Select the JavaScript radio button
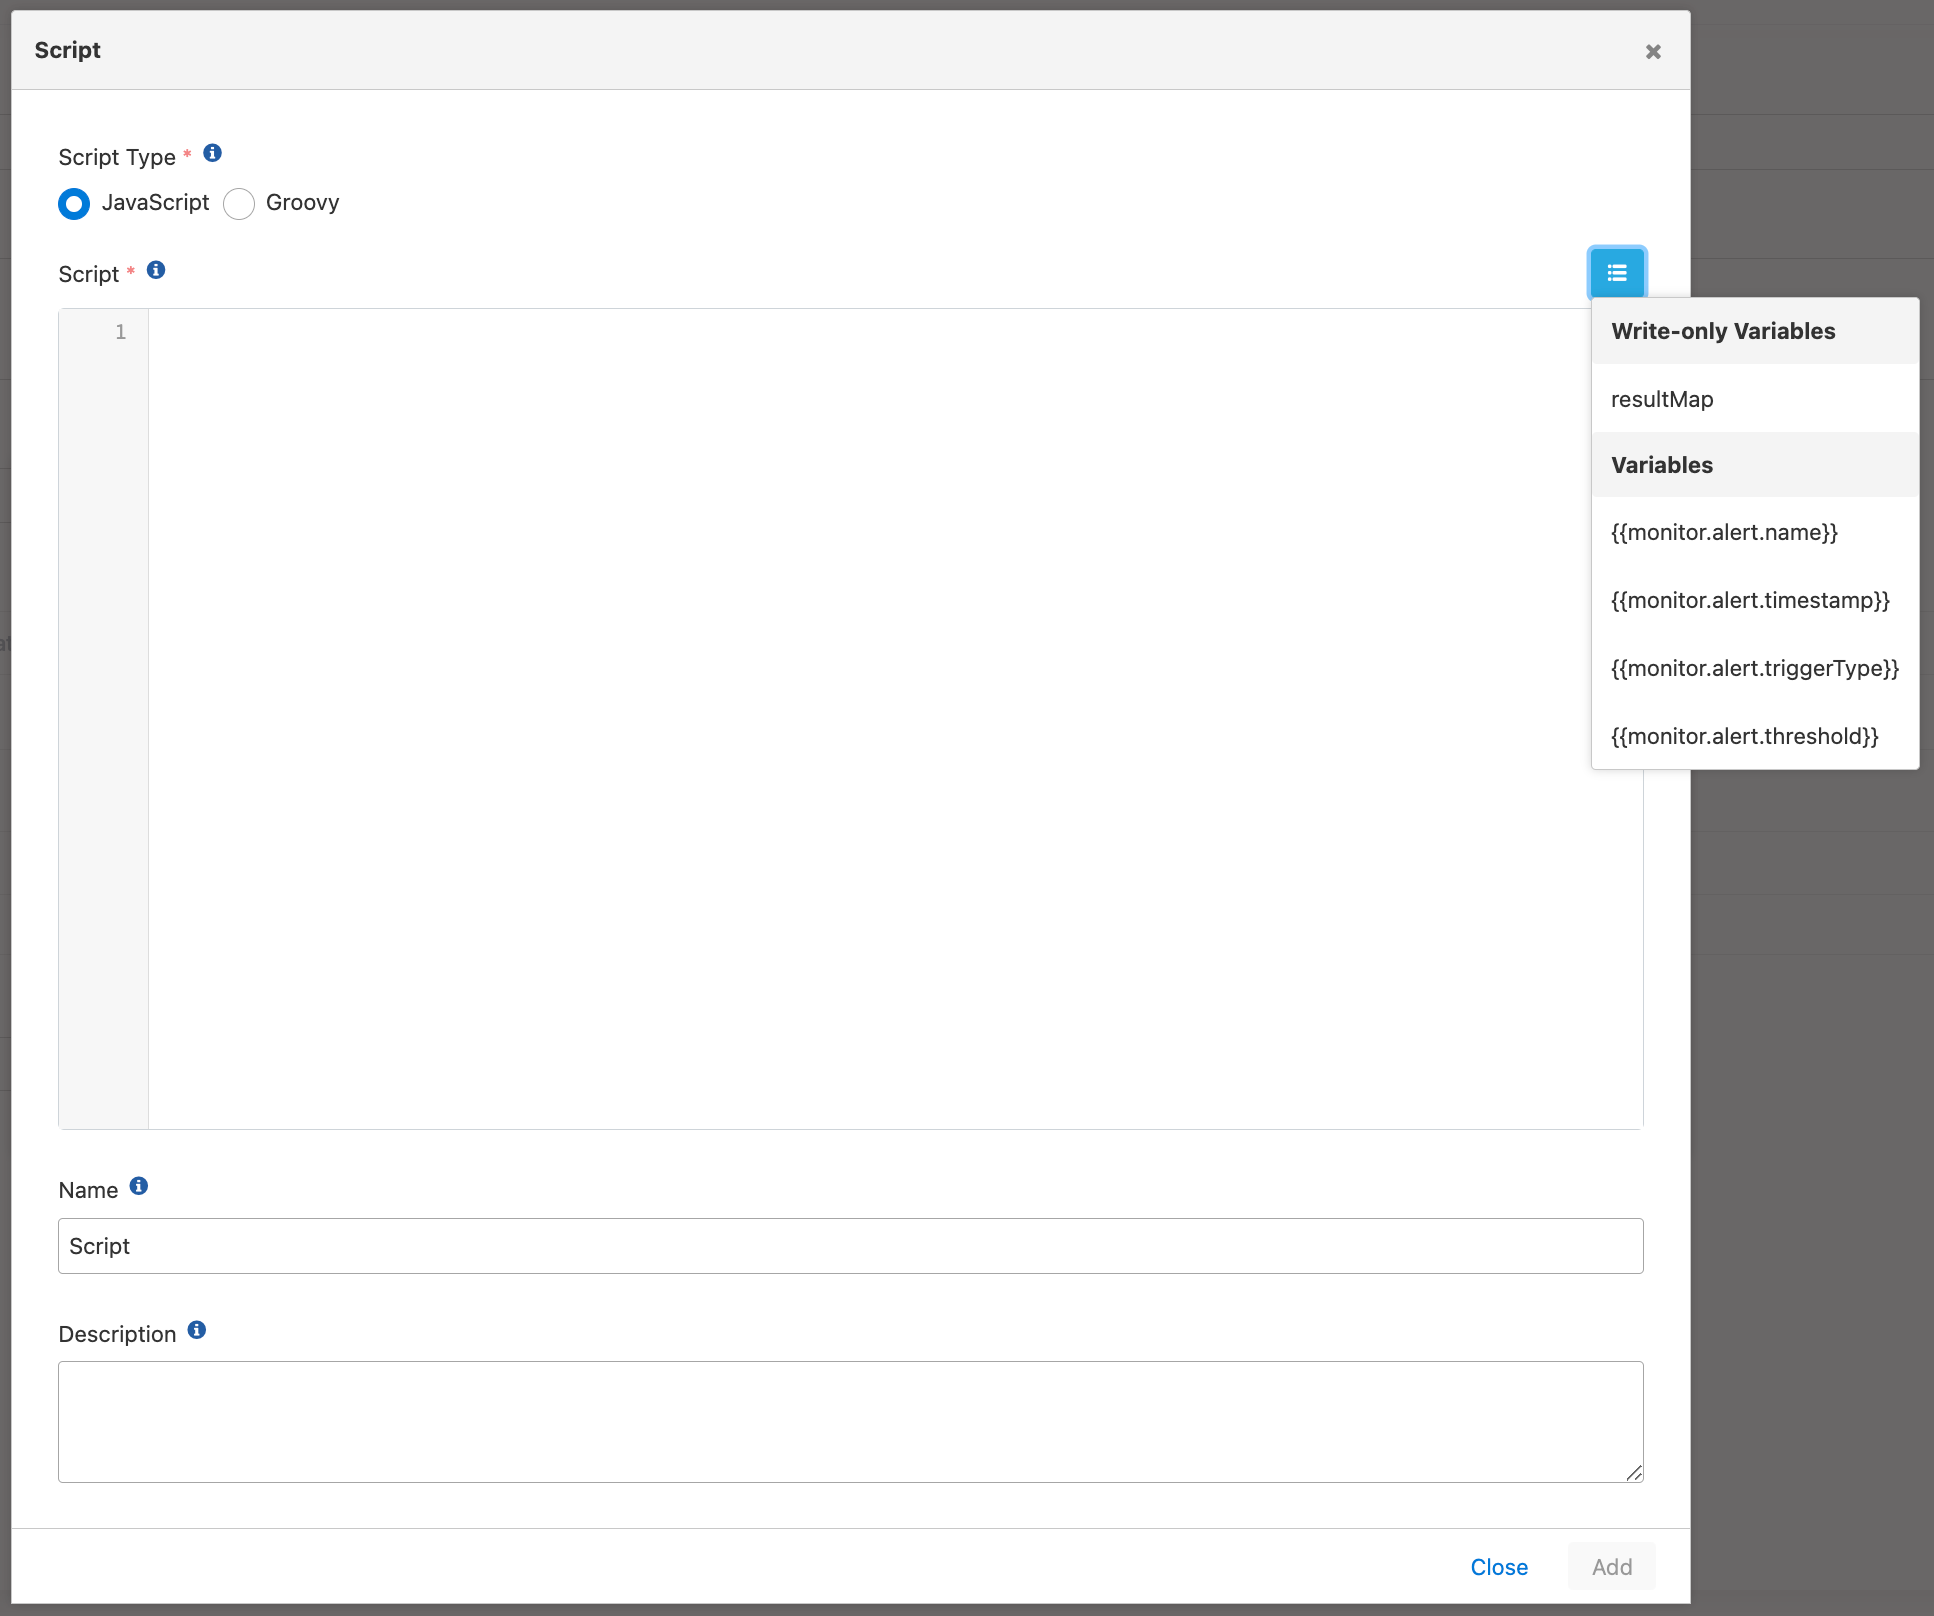This screenshot has height=1616, width=1934. tap(74, 204)
